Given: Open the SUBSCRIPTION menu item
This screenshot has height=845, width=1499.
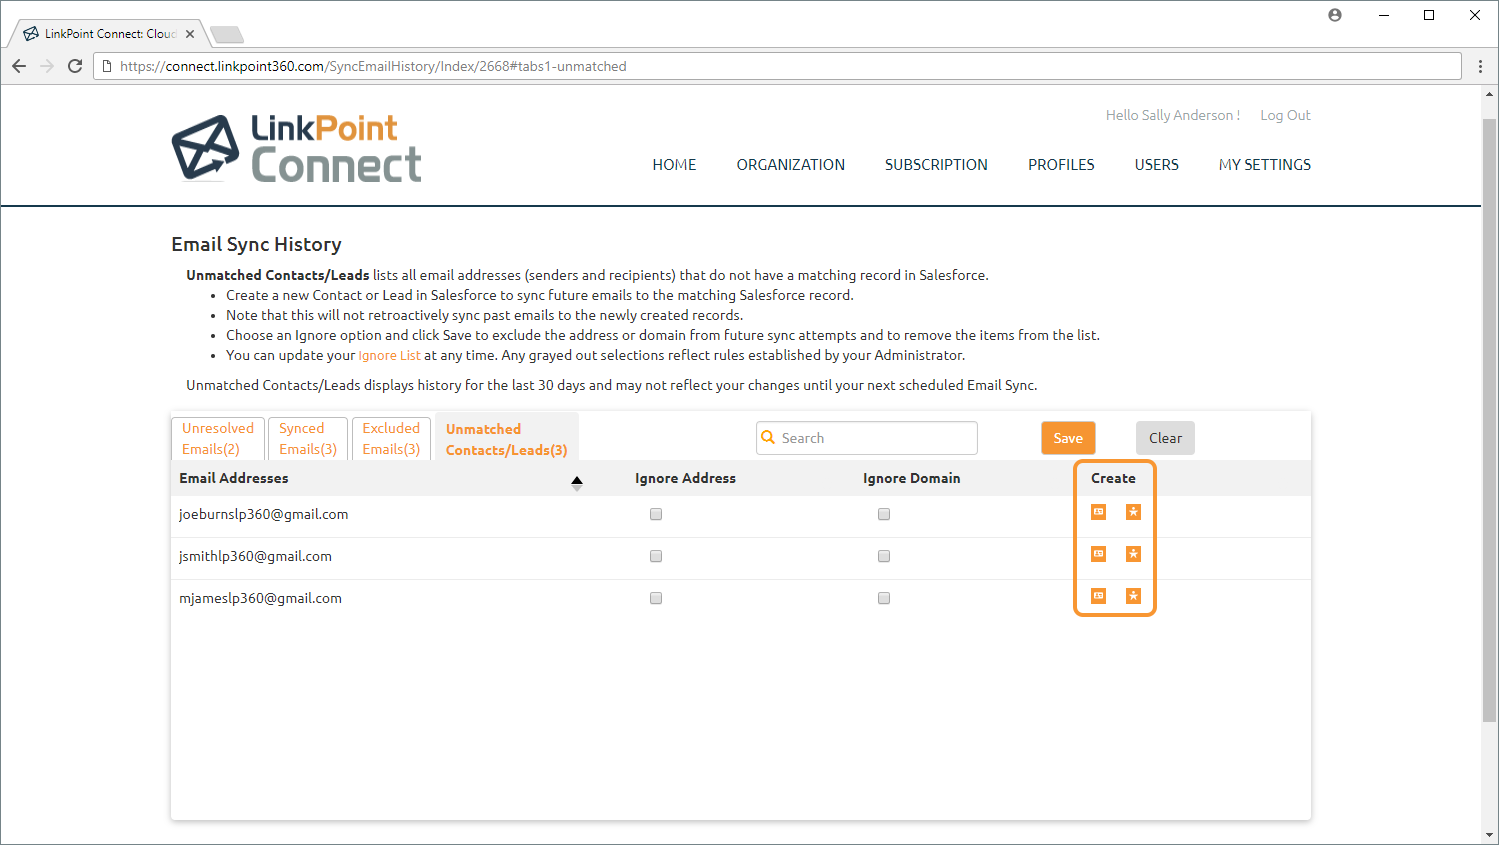Looking at the screenshot, I should 936,165.
